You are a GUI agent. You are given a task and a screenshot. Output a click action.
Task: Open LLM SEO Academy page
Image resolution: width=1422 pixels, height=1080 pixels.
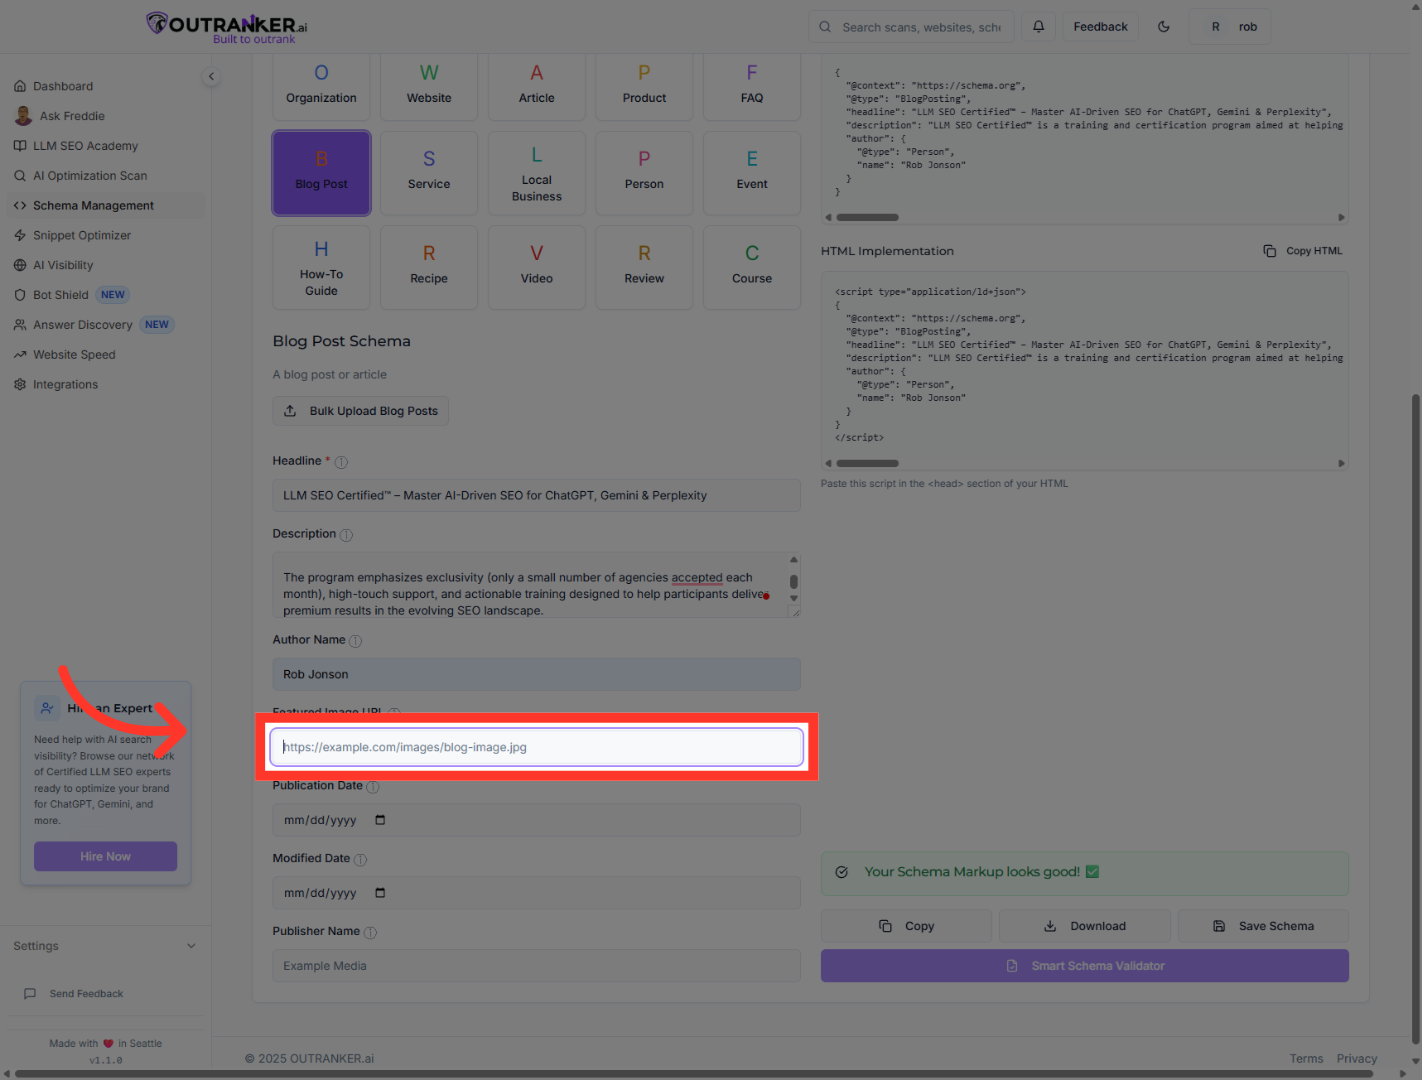tap(85, 146)
